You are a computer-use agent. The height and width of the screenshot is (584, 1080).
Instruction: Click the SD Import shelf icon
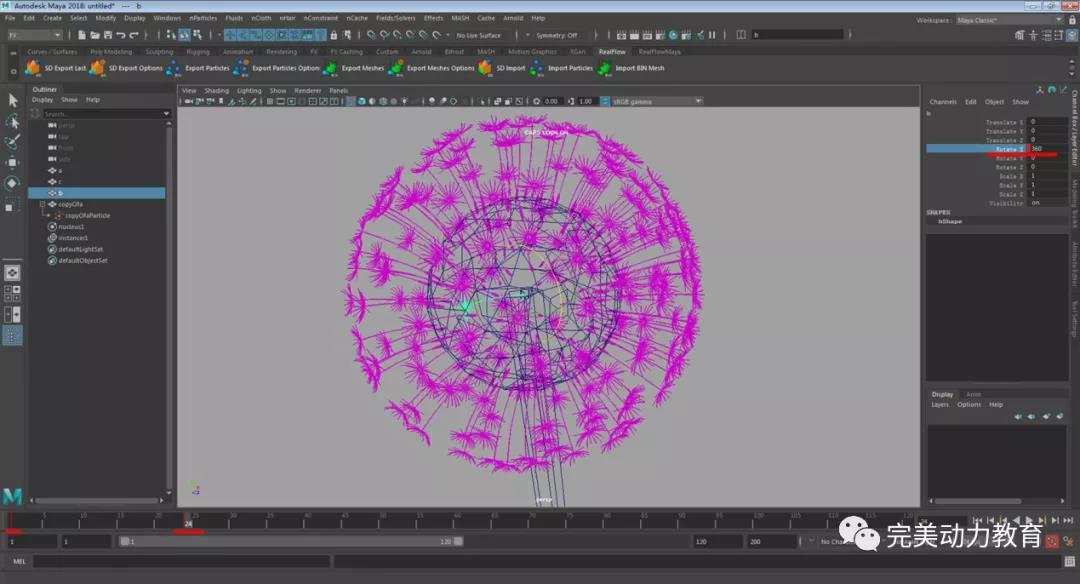[485, 68]
